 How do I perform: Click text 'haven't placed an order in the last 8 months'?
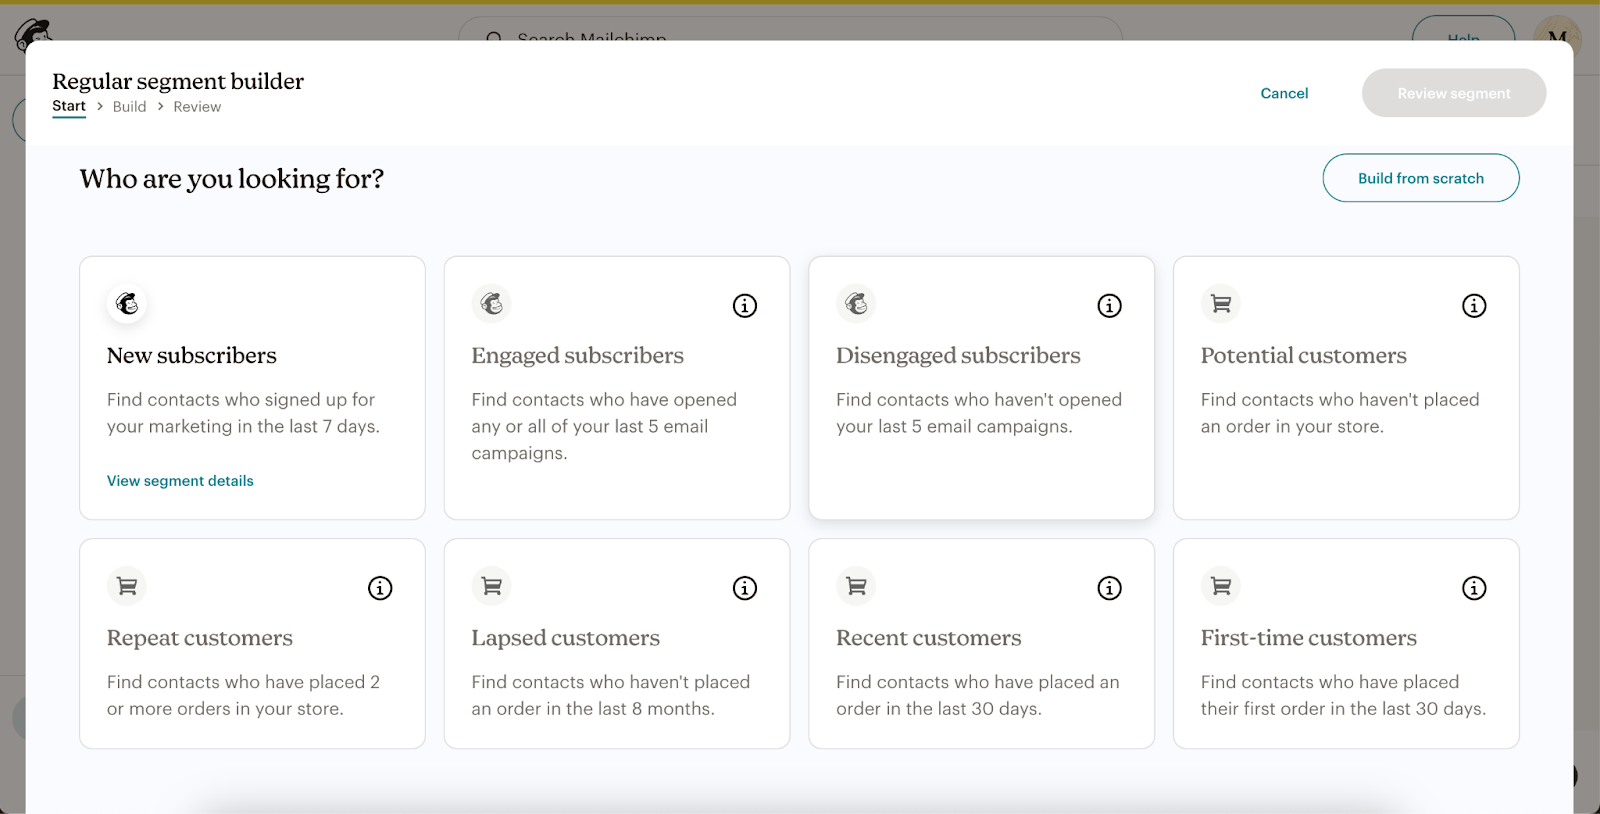[x=611, y=695]
